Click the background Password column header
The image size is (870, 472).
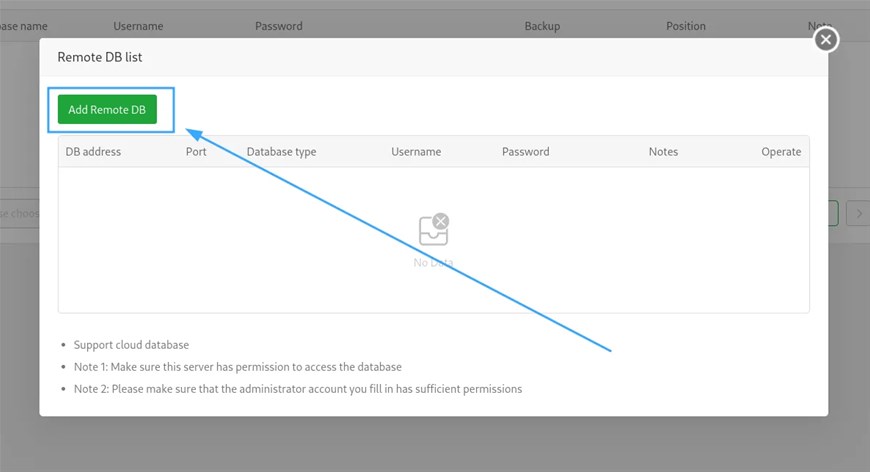tap(279, 26)
